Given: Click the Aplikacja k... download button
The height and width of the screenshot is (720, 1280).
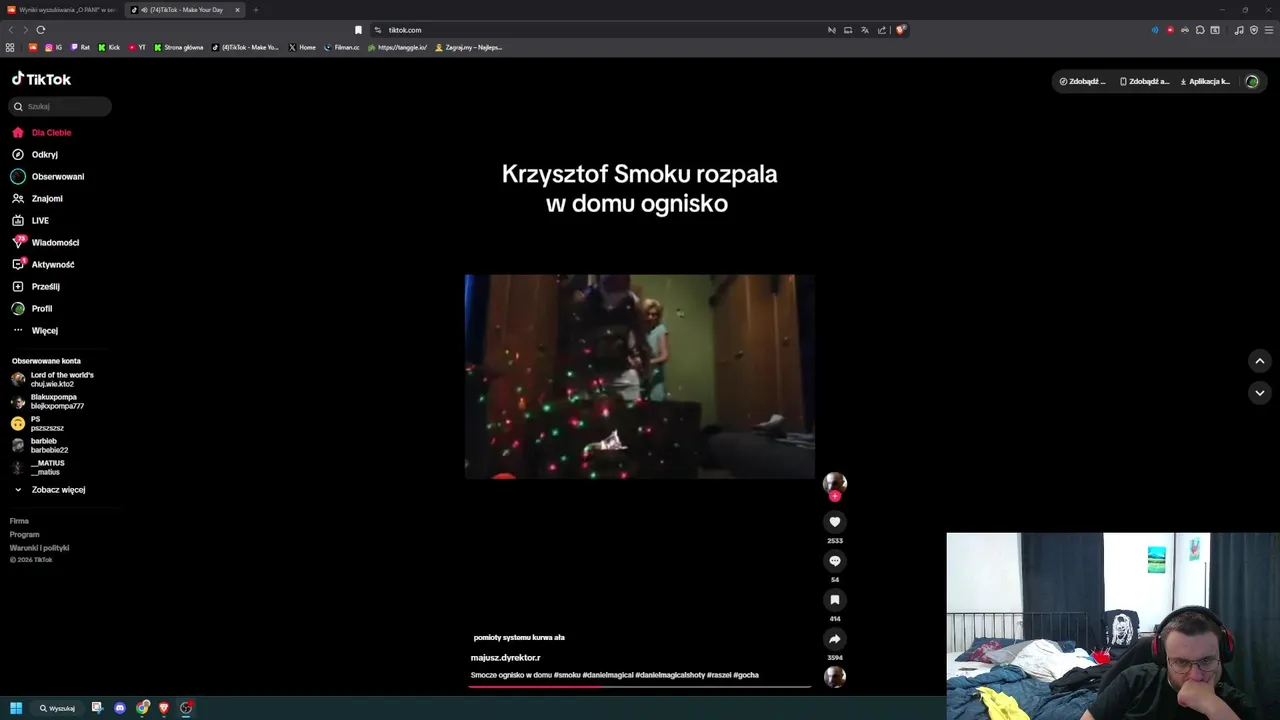Looking at the screenshot, I should (x=1205, y=81).
